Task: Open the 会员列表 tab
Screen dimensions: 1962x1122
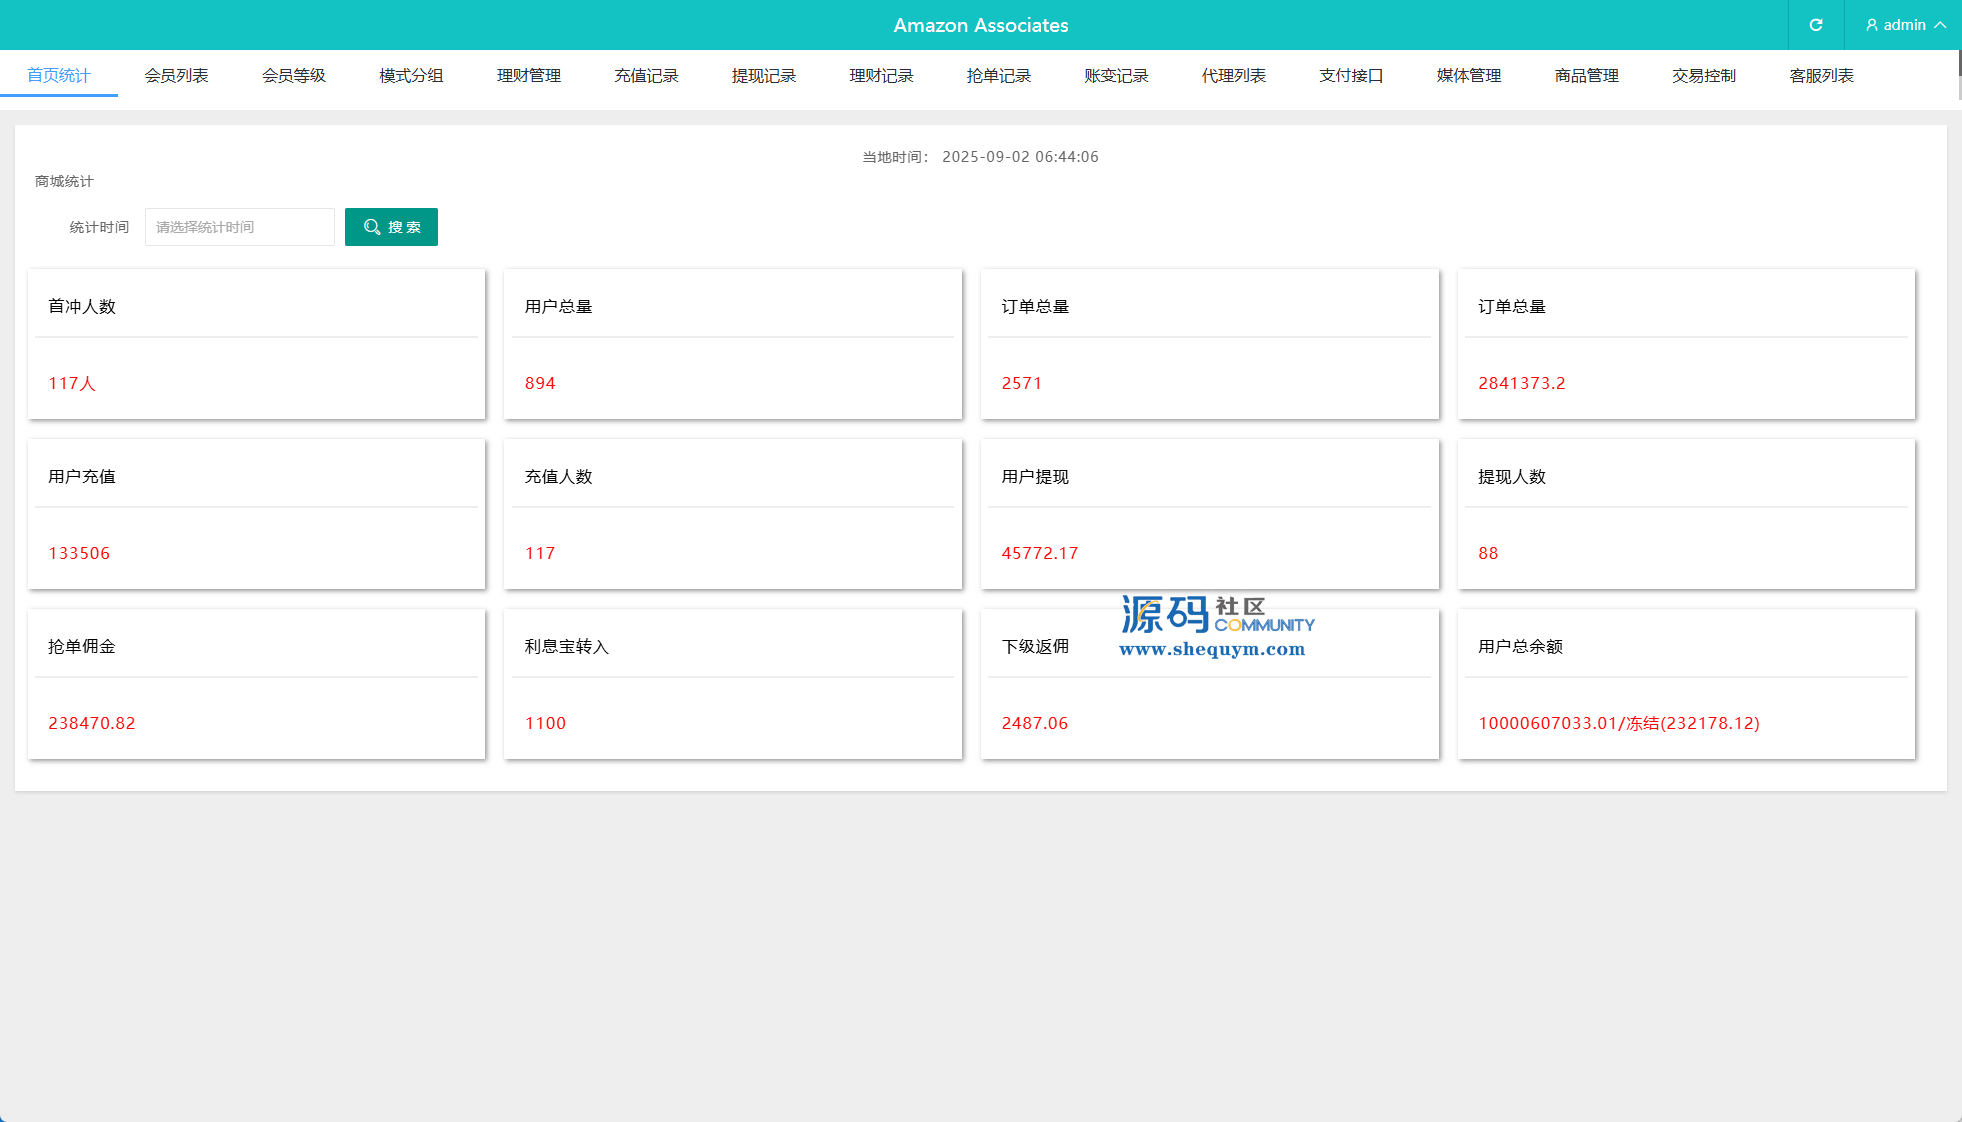Action: 176,76
